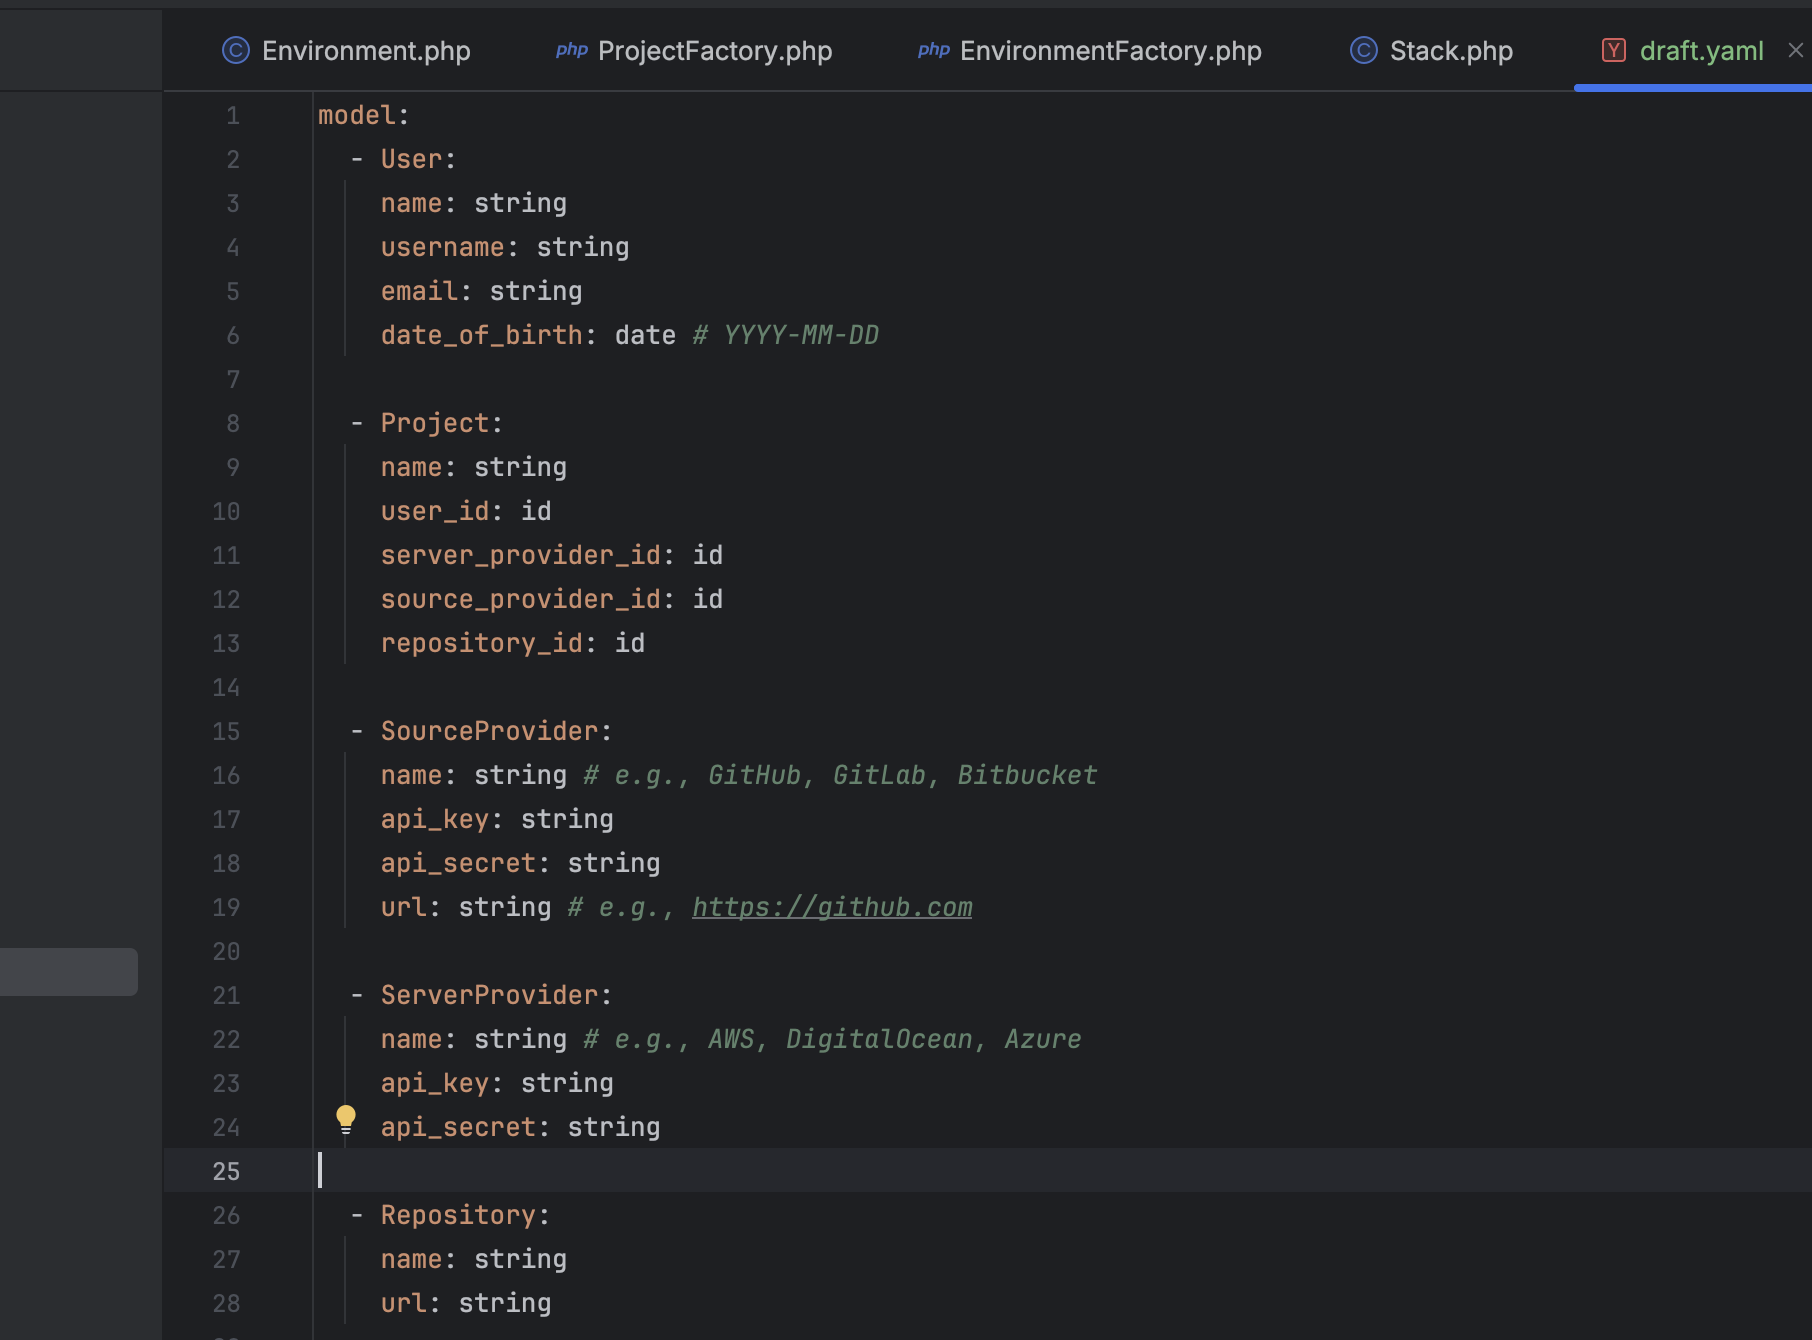The image size is (1812, 1340).
Task: Close the draft.yaml tab
Action: tap(1795, 50)
